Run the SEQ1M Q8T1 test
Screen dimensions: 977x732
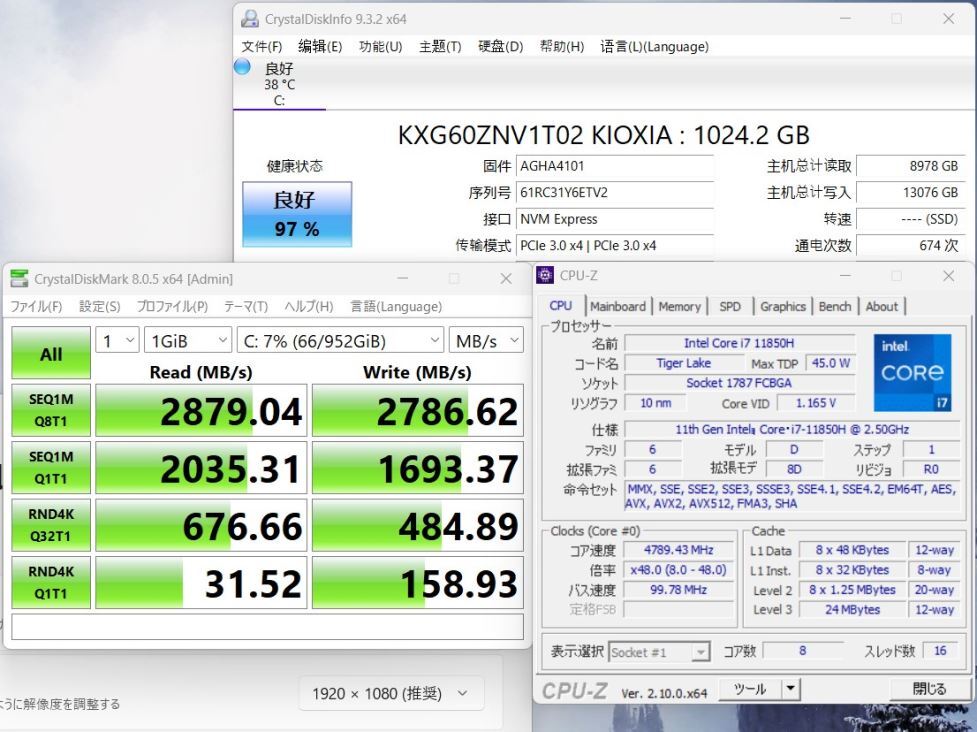pos(51,411)
